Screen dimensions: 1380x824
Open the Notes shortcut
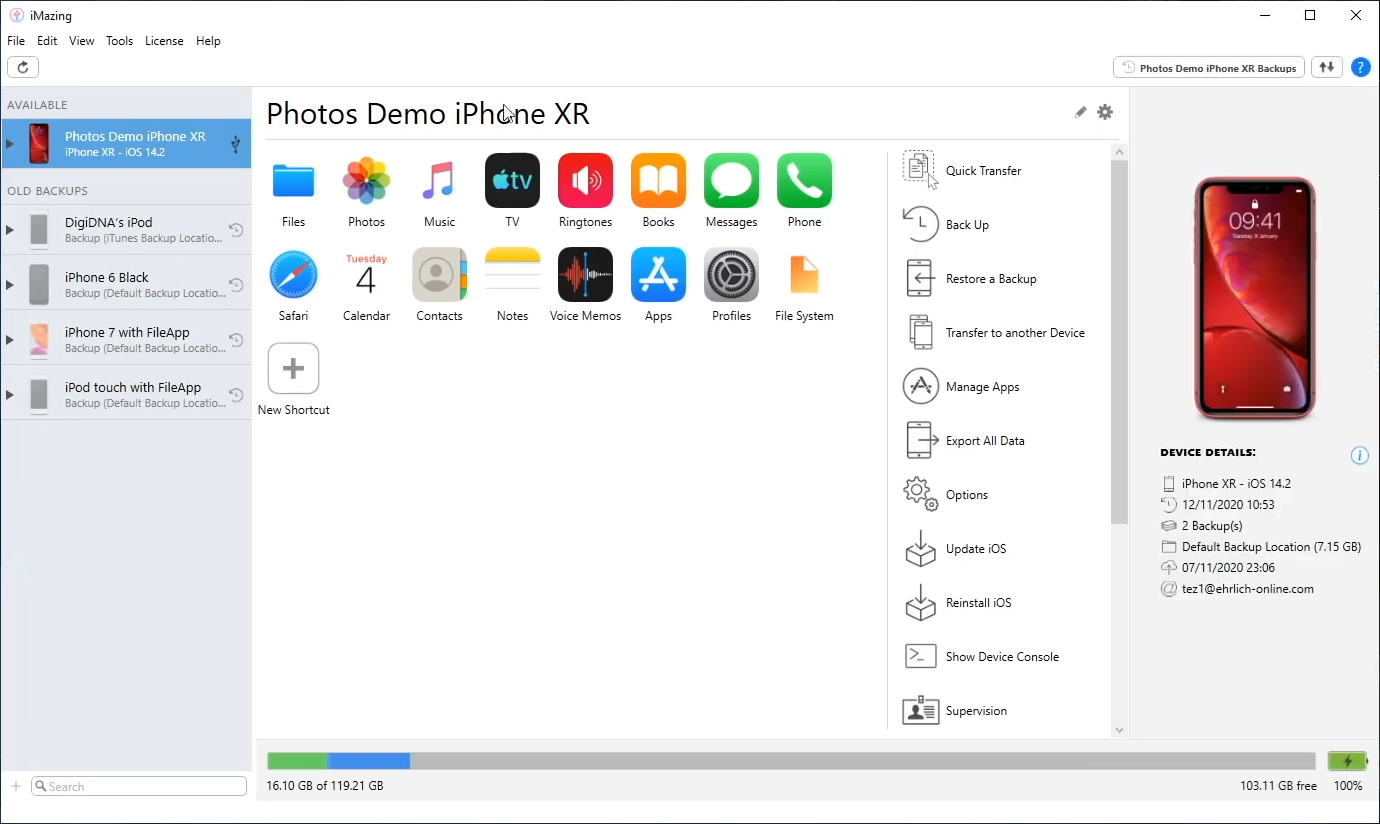(512, 275)
